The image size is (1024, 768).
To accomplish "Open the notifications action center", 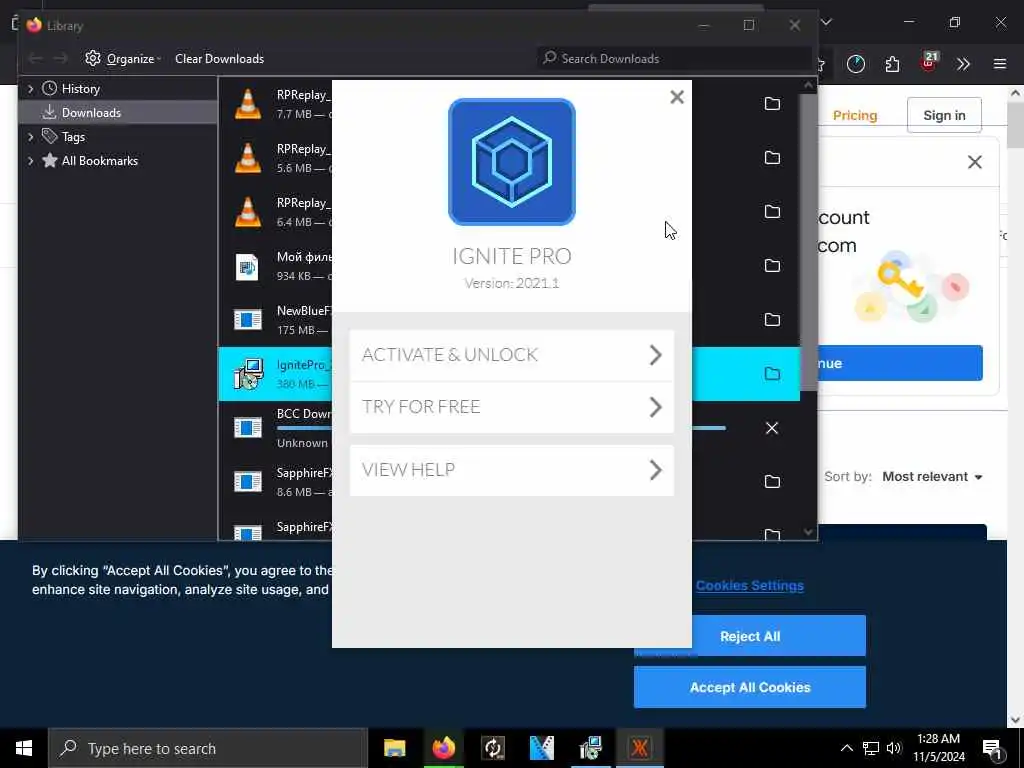I will tap(993, 749).
